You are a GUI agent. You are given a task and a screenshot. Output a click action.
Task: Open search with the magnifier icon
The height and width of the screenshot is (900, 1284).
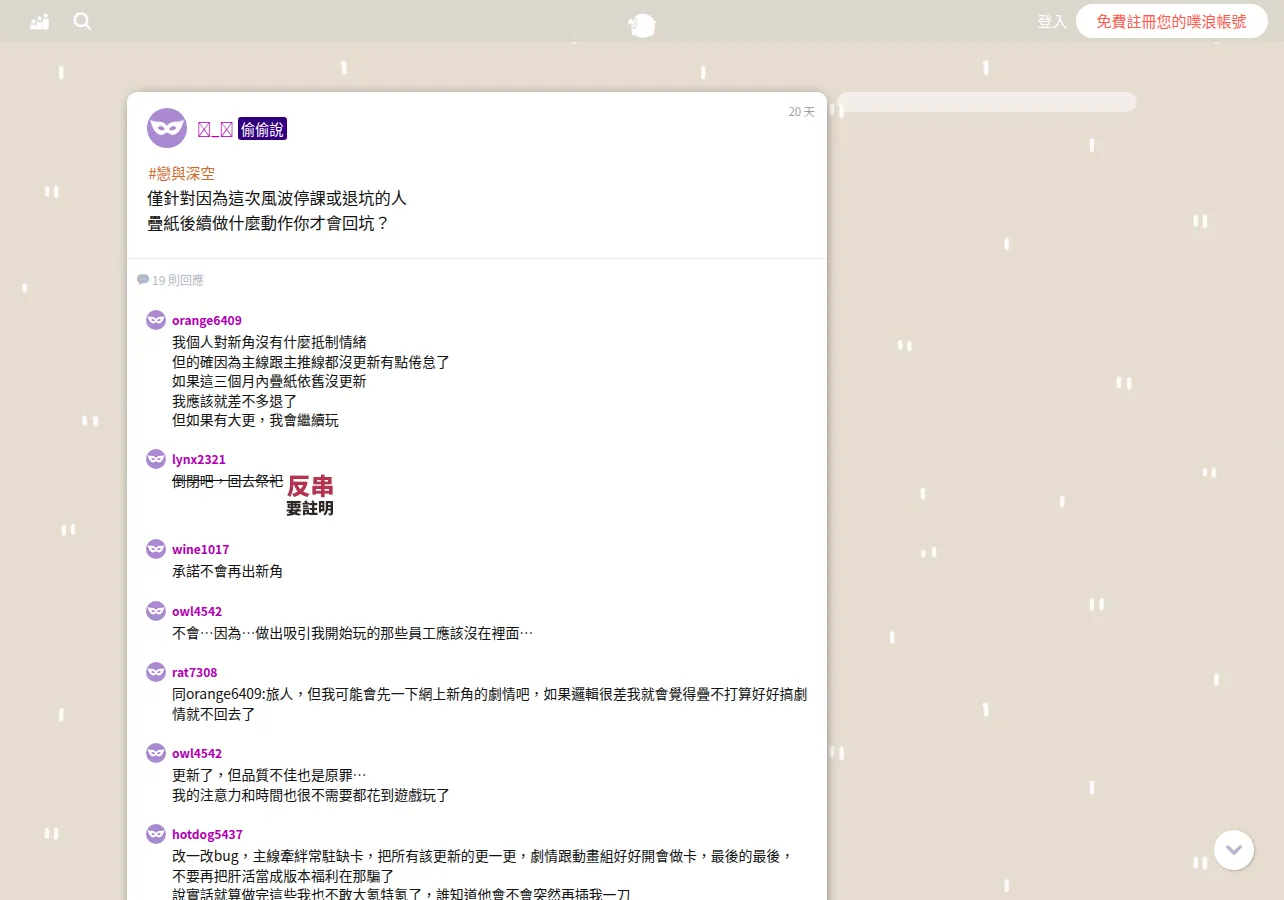point(82,21)
